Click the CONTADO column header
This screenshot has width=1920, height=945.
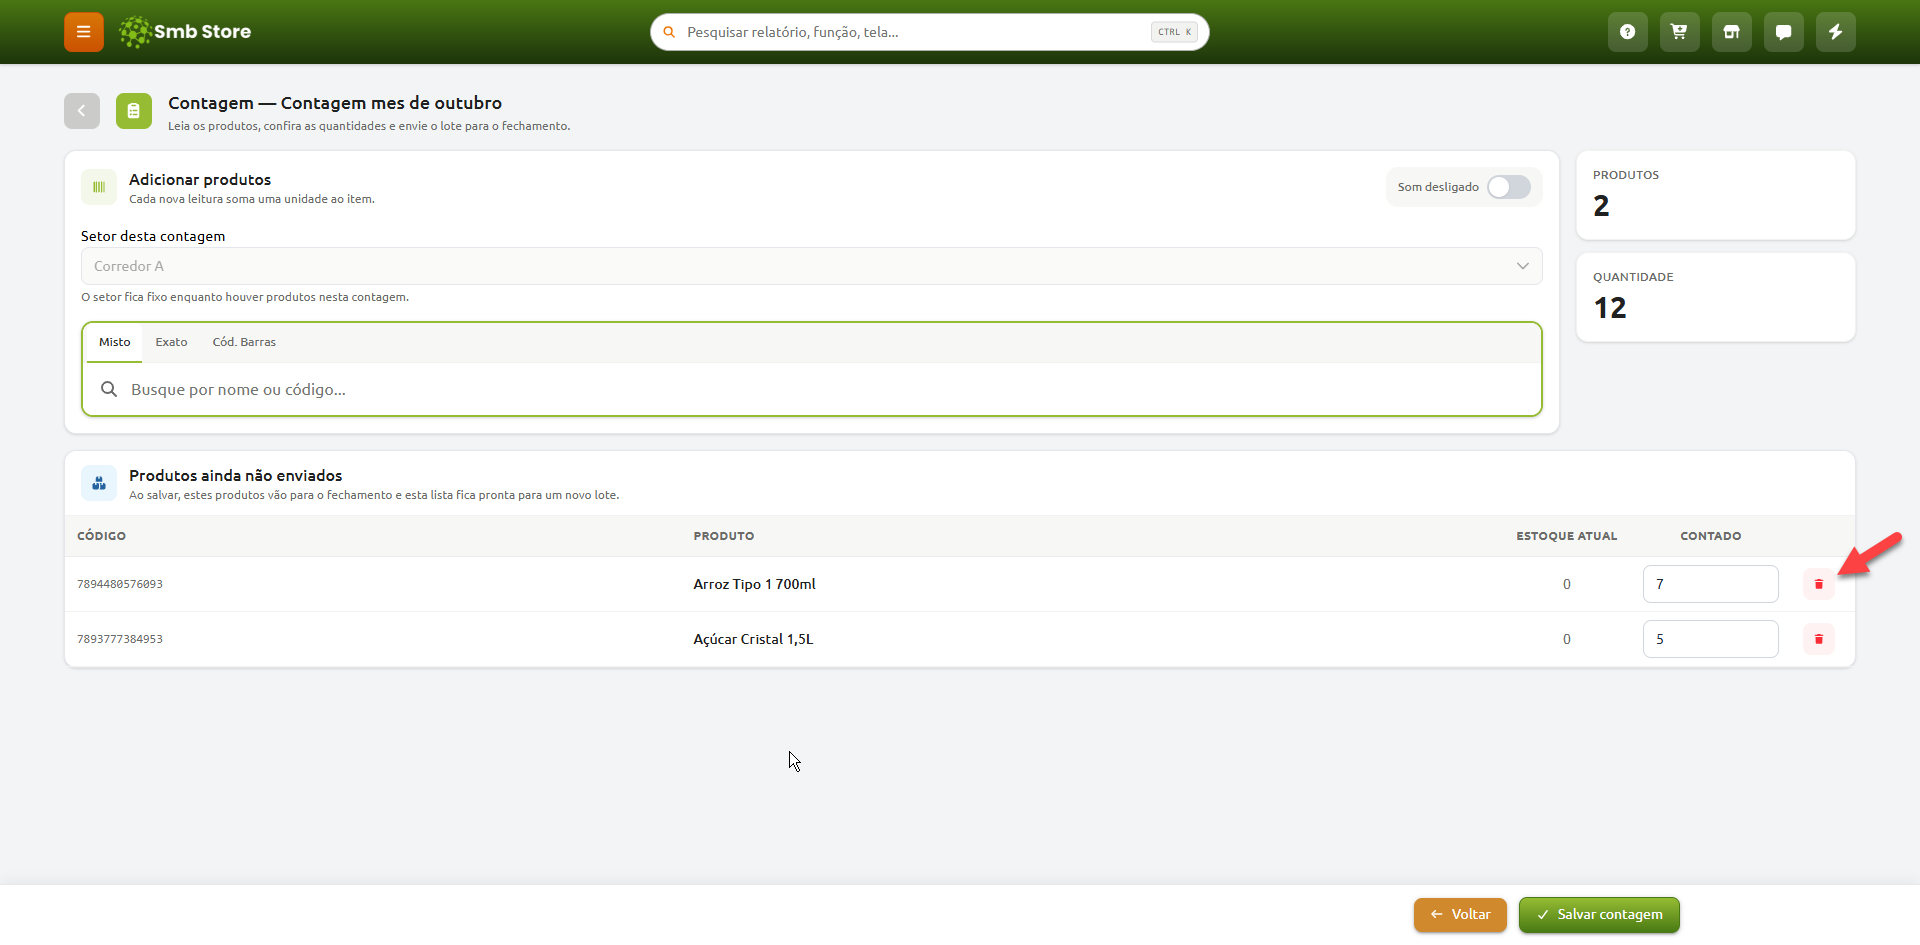tap(1710, 536)
